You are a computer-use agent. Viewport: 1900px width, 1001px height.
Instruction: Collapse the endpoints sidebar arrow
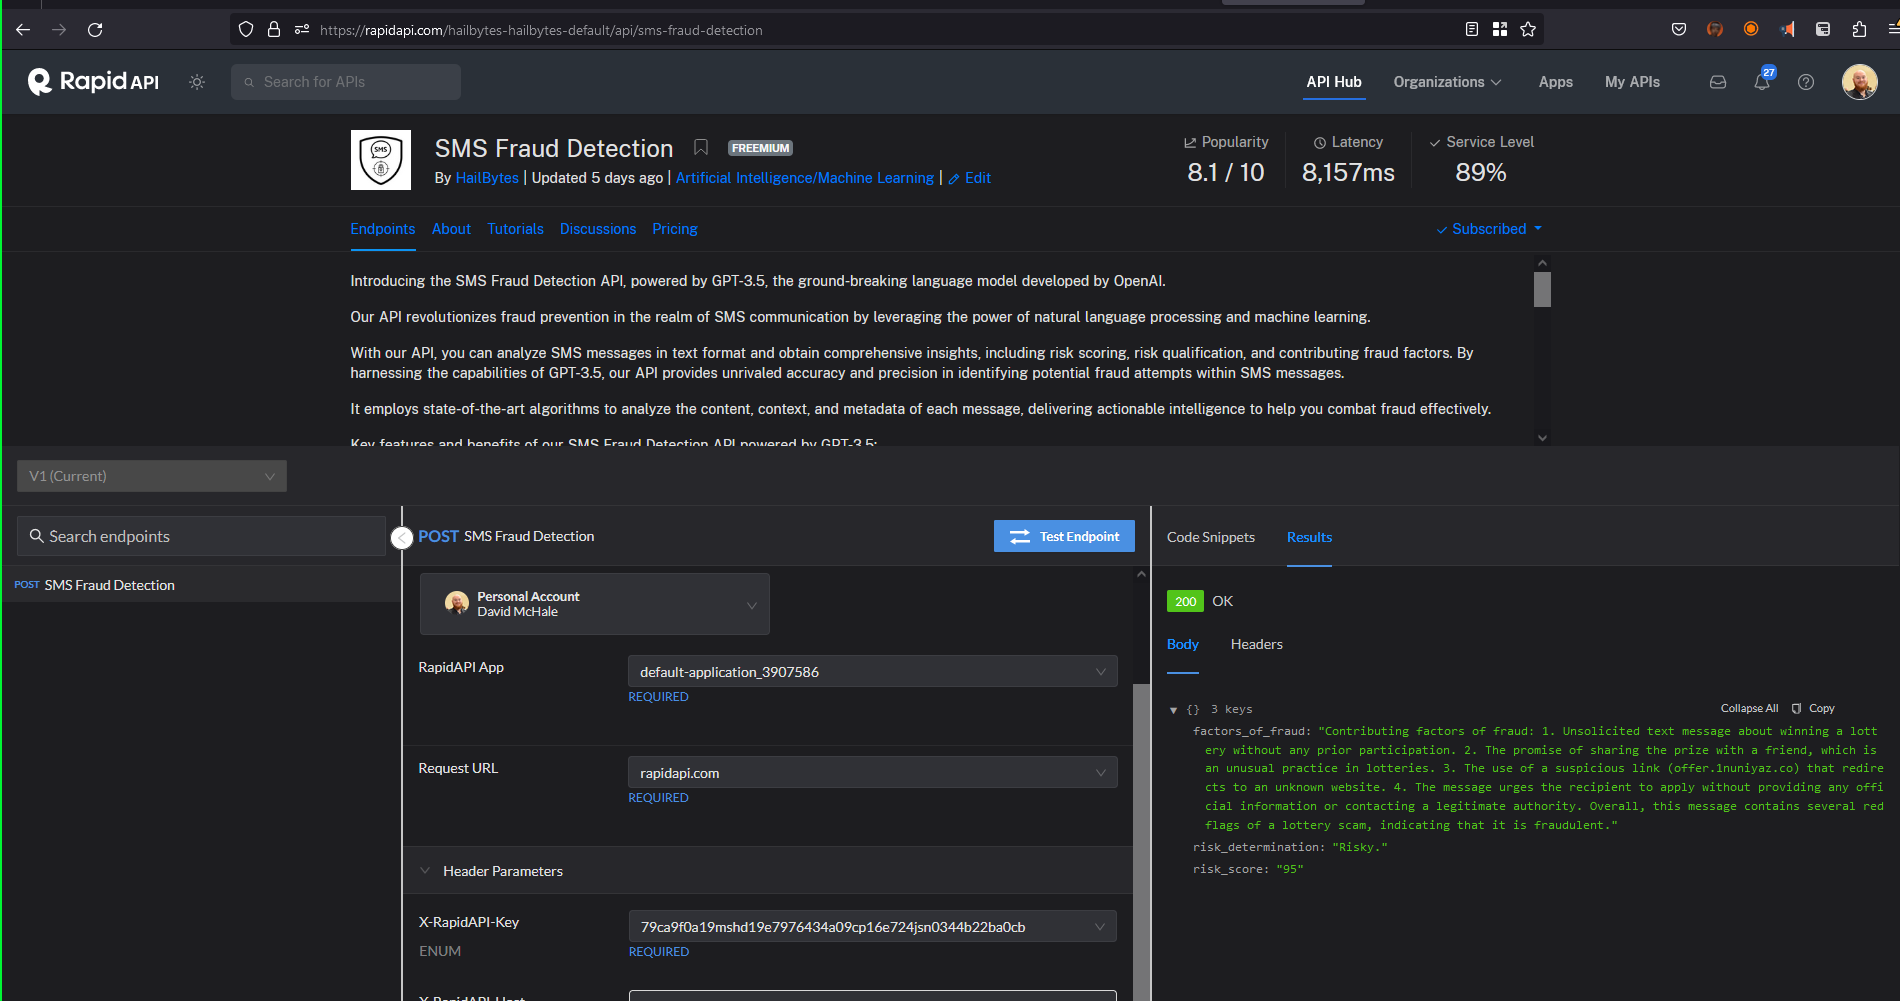pos(402,538)
